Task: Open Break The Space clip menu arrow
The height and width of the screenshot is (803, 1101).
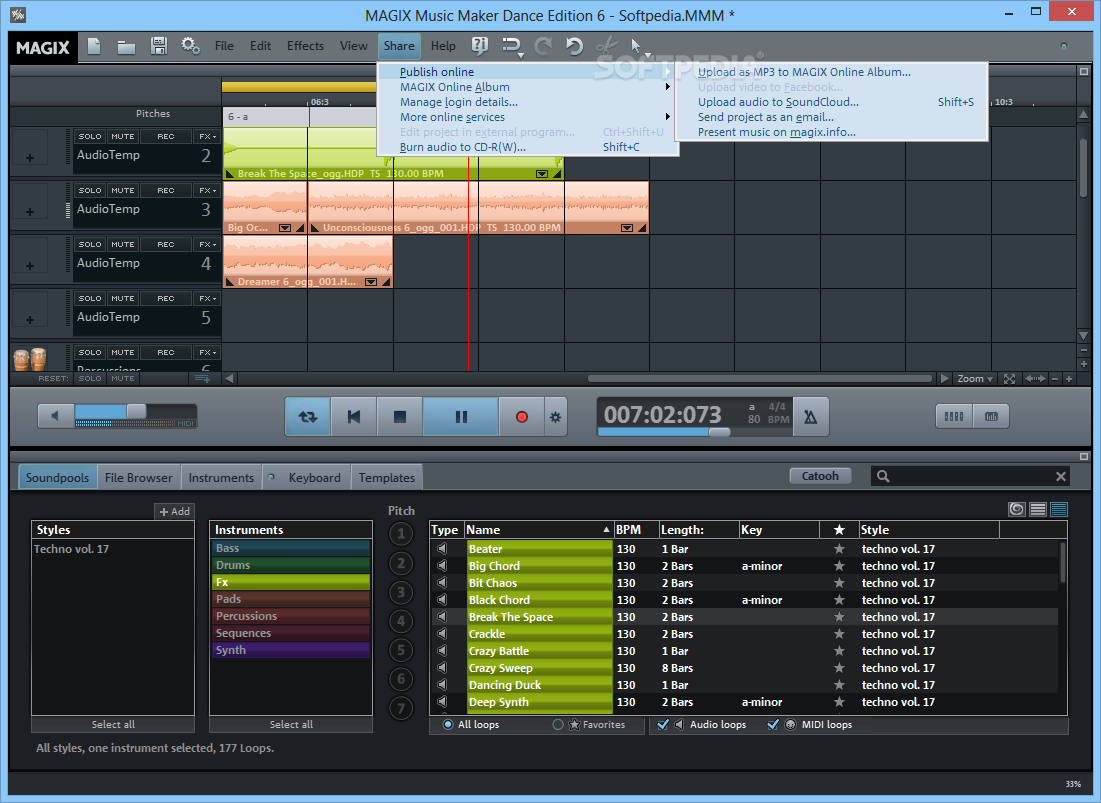Action: 542,173
